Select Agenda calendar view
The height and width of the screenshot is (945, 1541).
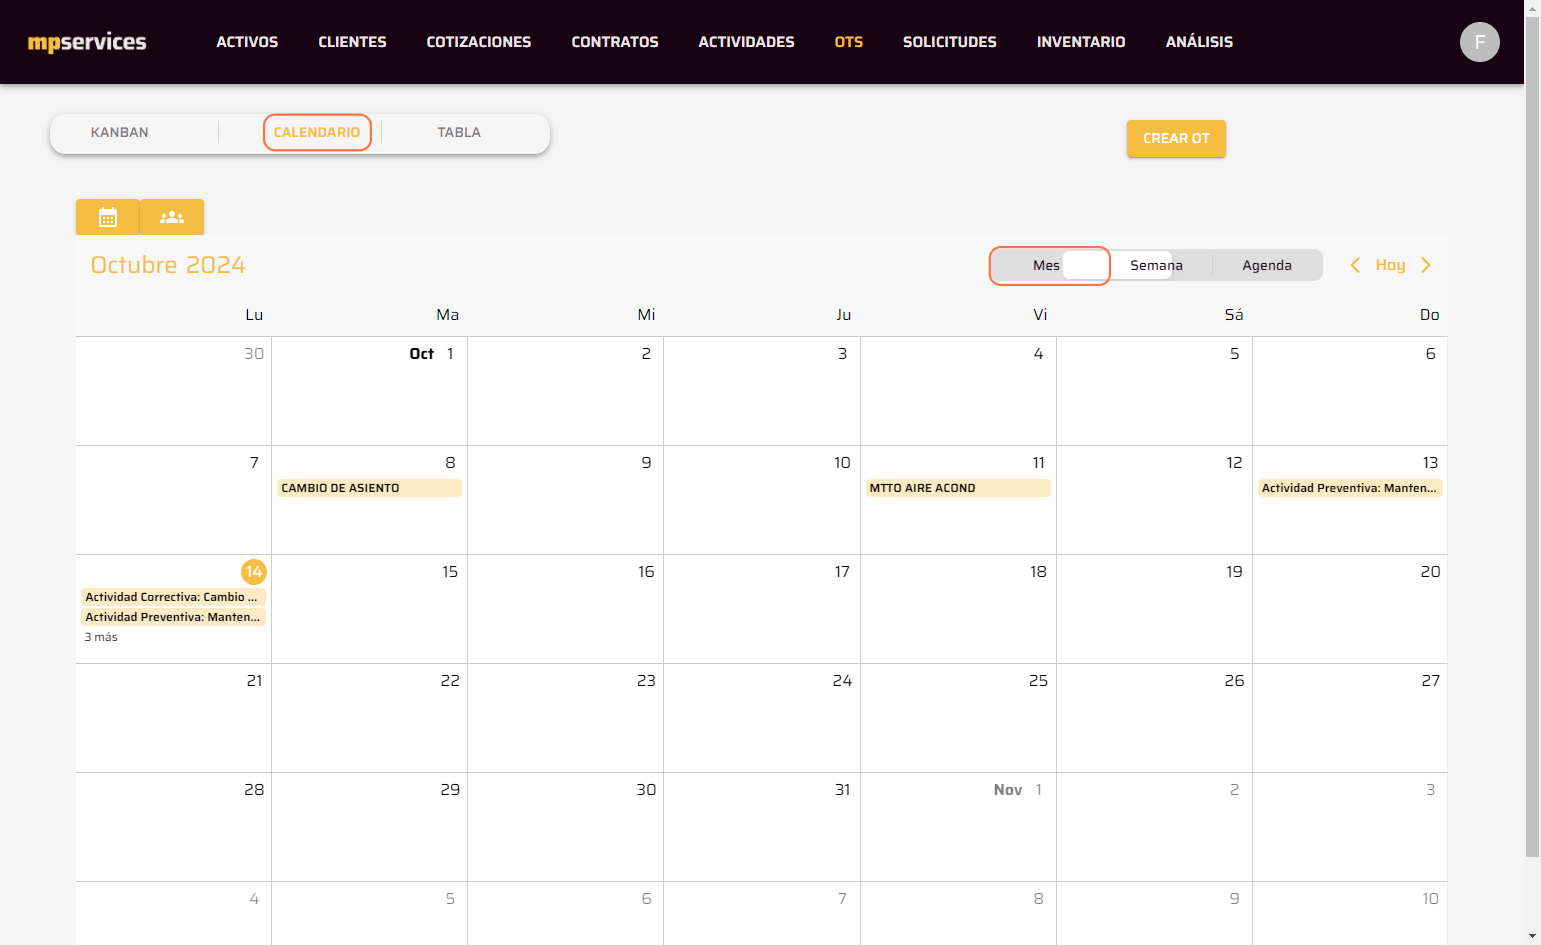1267,265
